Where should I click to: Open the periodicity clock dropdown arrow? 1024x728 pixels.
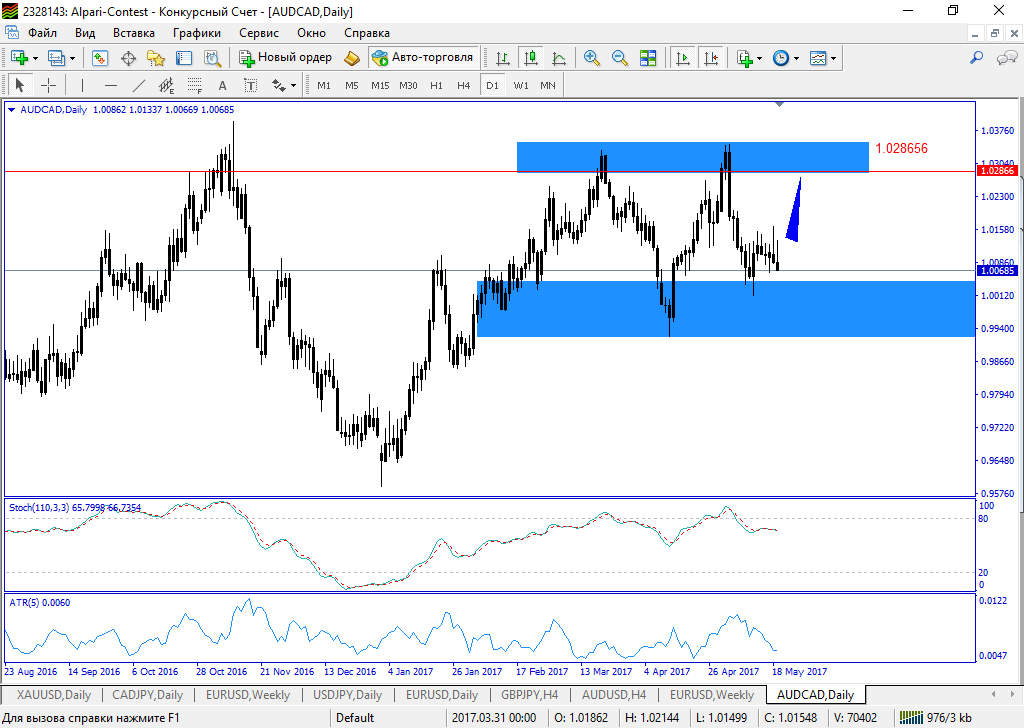796,59
